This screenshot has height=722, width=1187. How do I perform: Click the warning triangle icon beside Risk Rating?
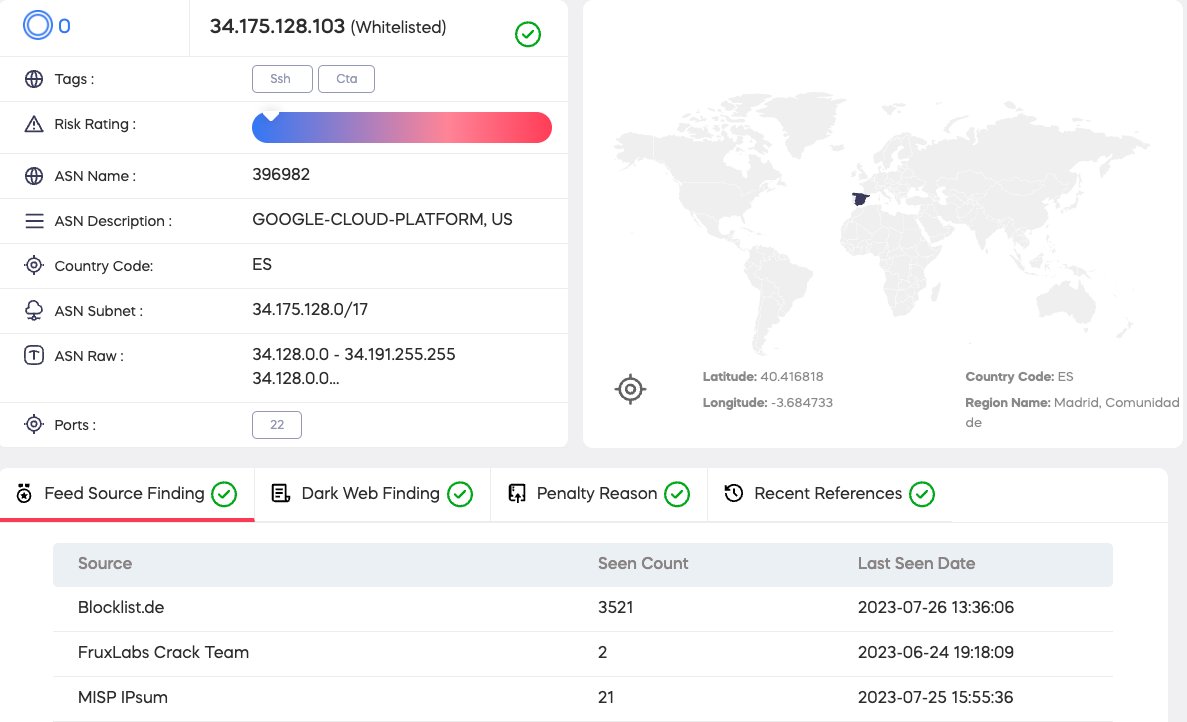pos(34,124)
